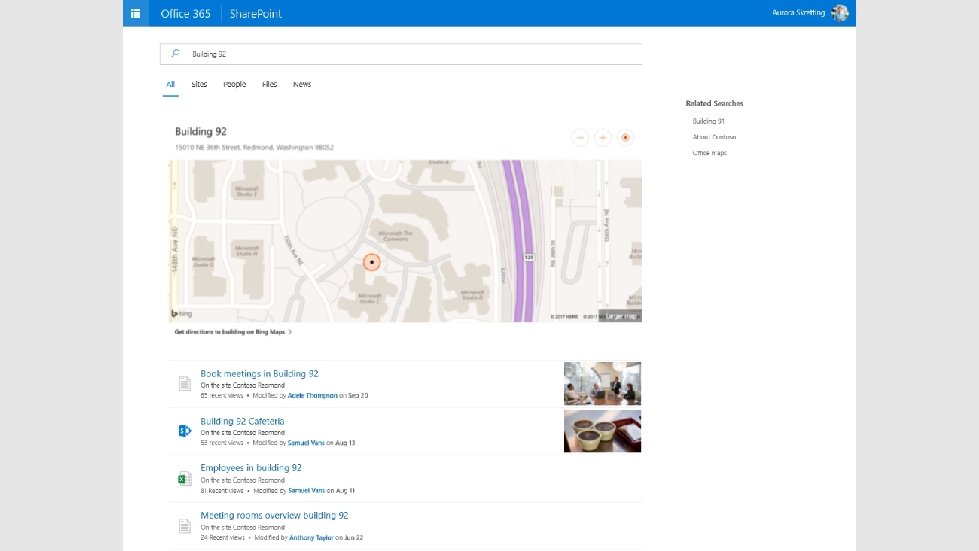Click the Aurora user name in header
The image size is (979, 551).
pyautogui.click(x=799, y=12)
